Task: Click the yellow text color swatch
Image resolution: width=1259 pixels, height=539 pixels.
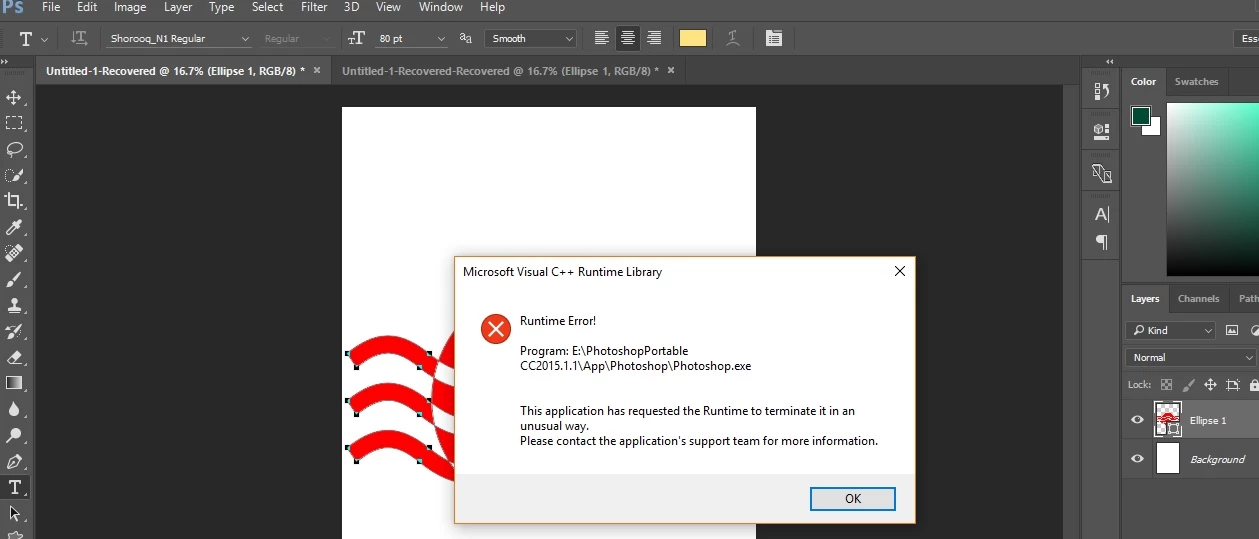Action: (693, 38)
